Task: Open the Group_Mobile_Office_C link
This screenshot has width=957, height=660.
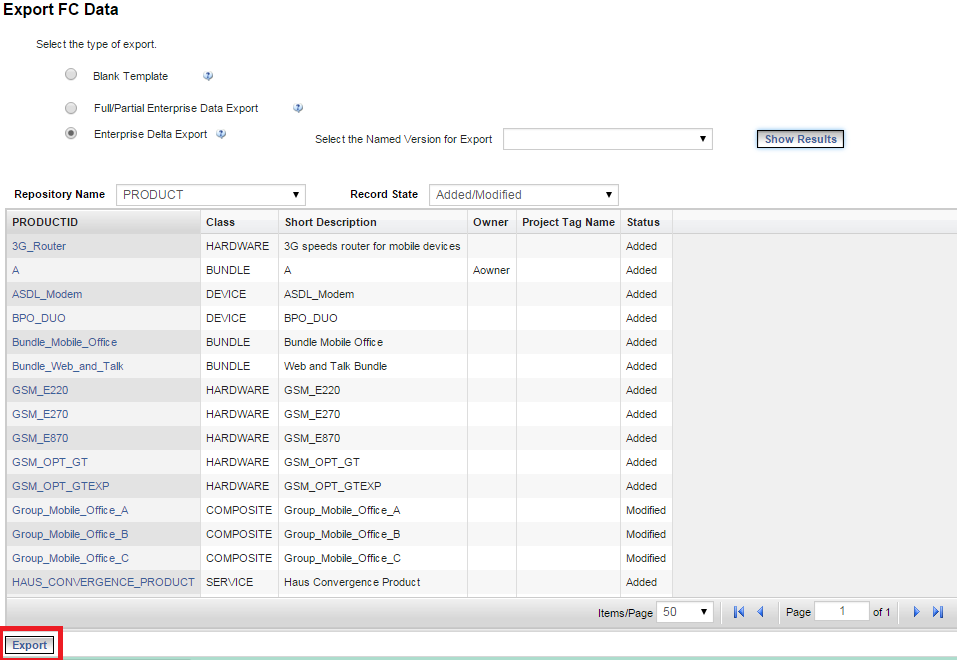Action: click(x=70, y=558)
